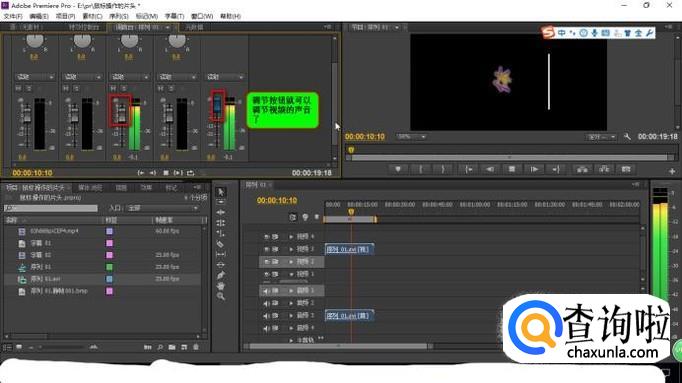Open first audio mixer channel automation dropdown

click(x=35, y=77)
